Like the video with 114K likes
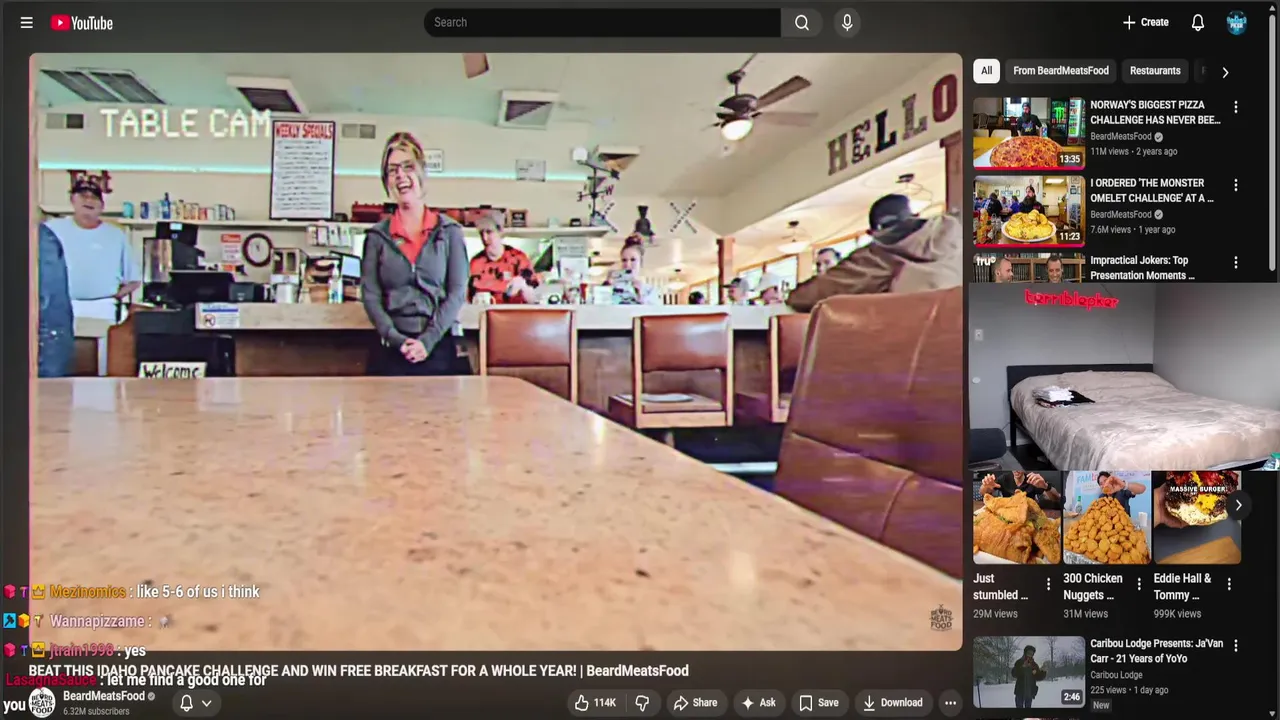 tap(596, 702)
